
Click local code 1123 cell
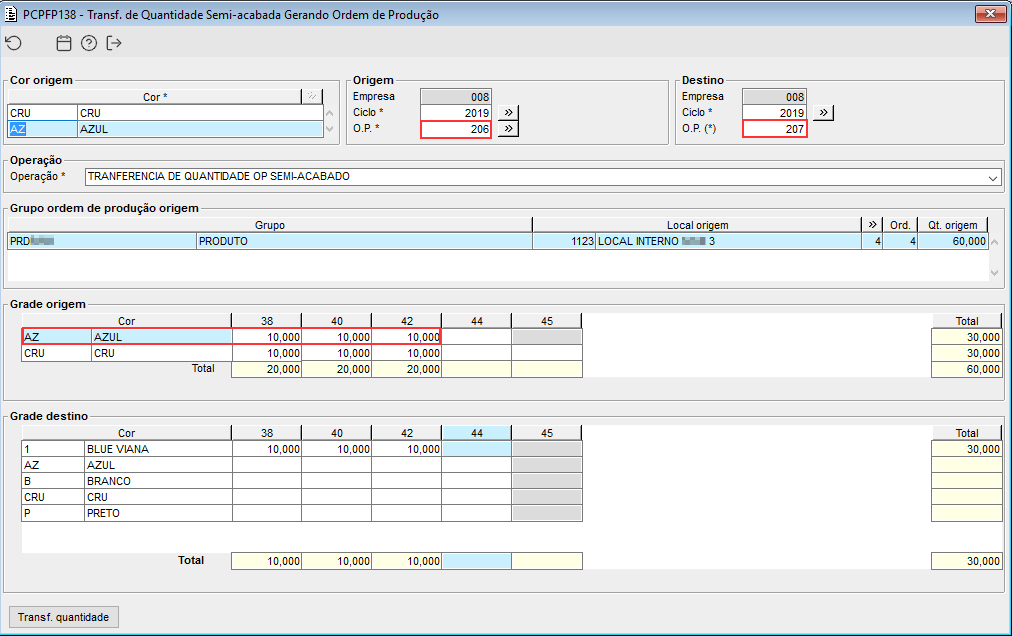click(564, 241)
